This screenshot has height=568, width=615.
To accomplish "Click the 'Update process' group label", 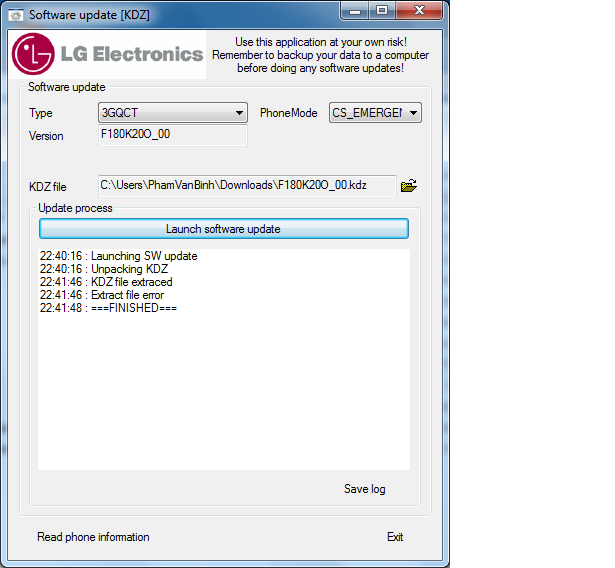I will [75, 208].
